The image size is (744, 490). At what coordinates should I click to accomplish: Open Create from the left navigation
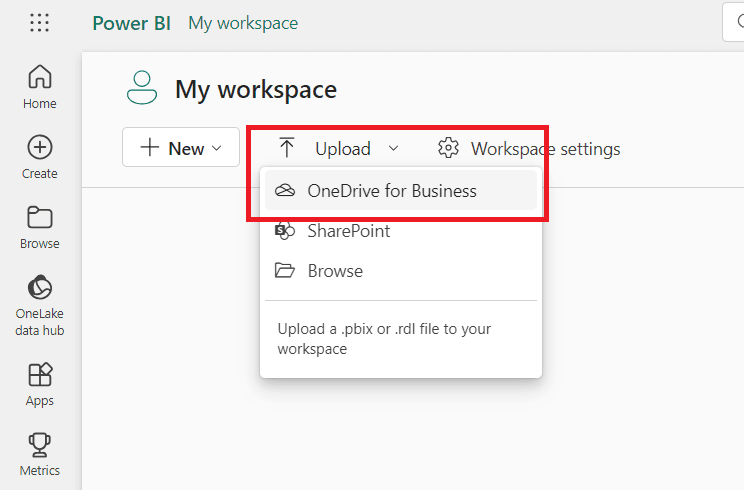click(x=40, y=156)
